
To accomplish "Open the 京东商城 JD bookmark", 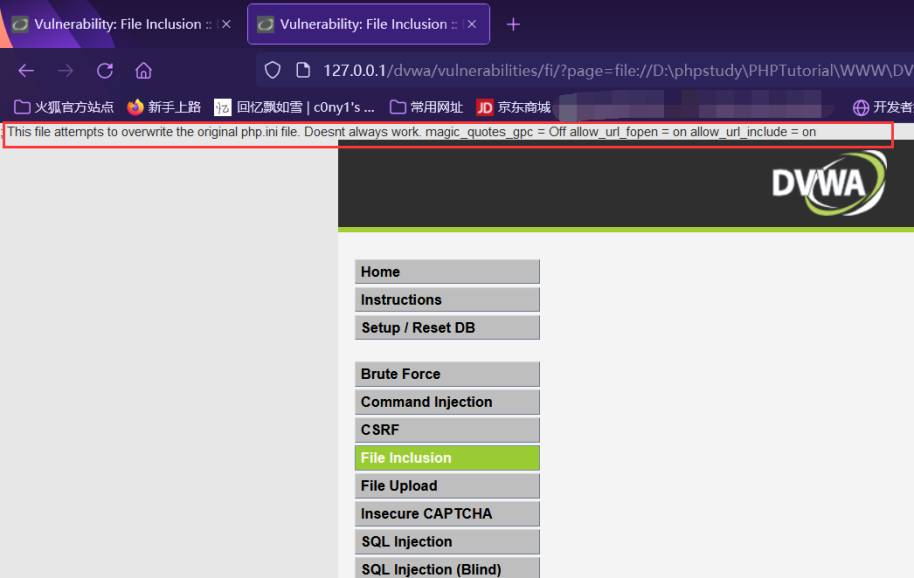I will (x=514, y=107).
